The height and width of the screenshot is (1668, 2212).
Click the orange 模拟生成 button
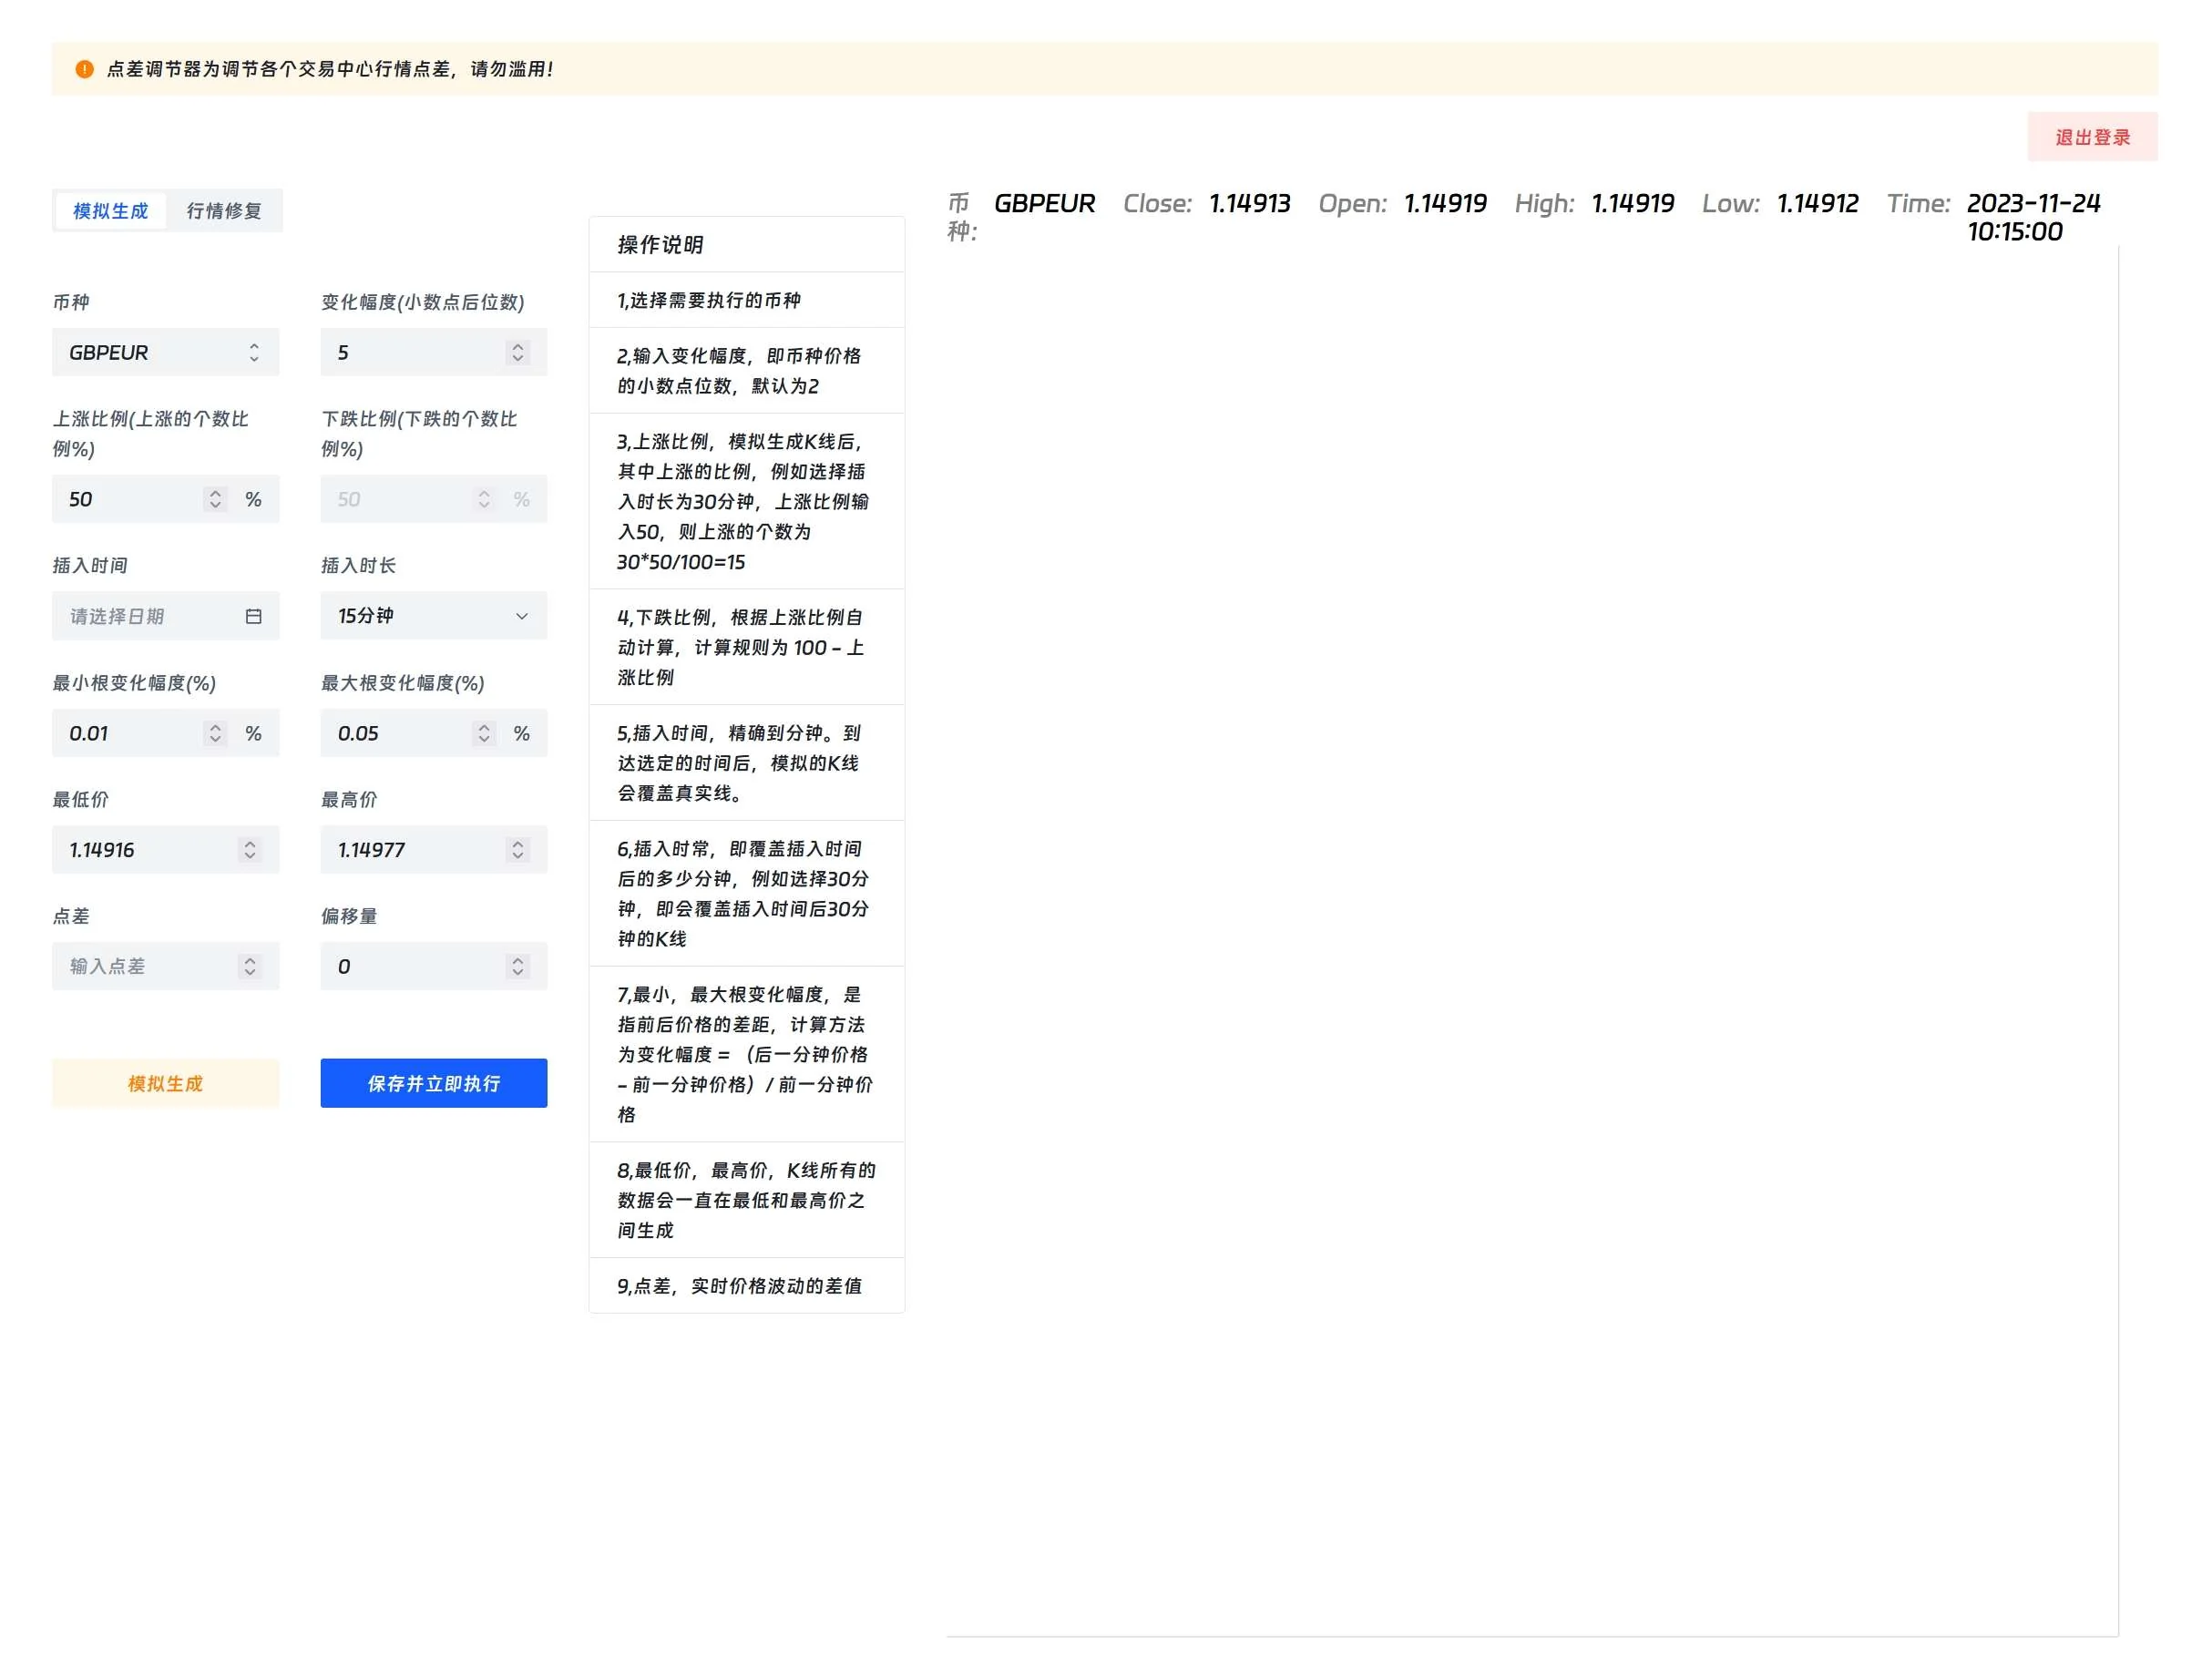click(165, 1083)
